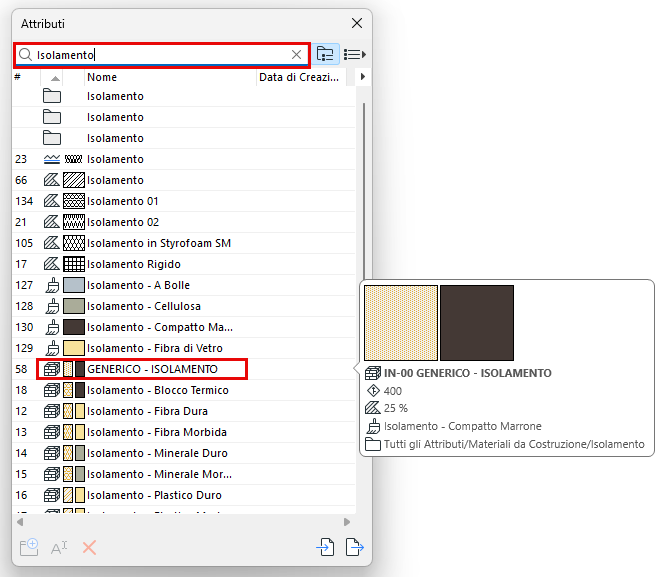Viewport: 665px width, 577px height.
Task: Select Isolamento in Styrofoam SM fill
Action: click(x=159, y=243)
